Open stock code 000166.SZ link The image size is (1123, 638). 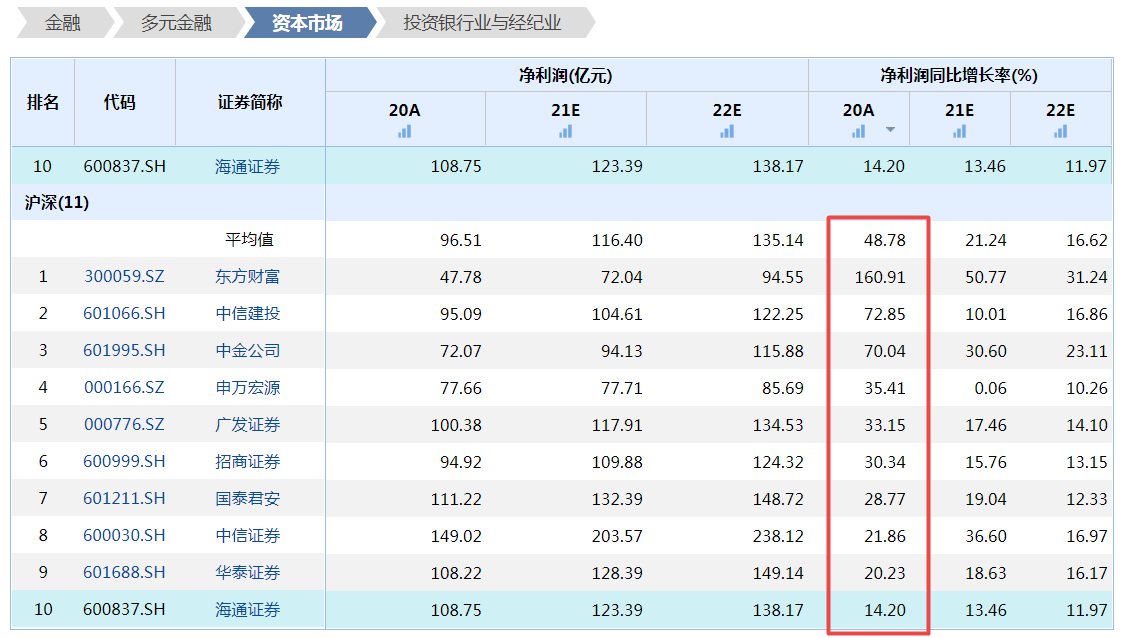125,387
